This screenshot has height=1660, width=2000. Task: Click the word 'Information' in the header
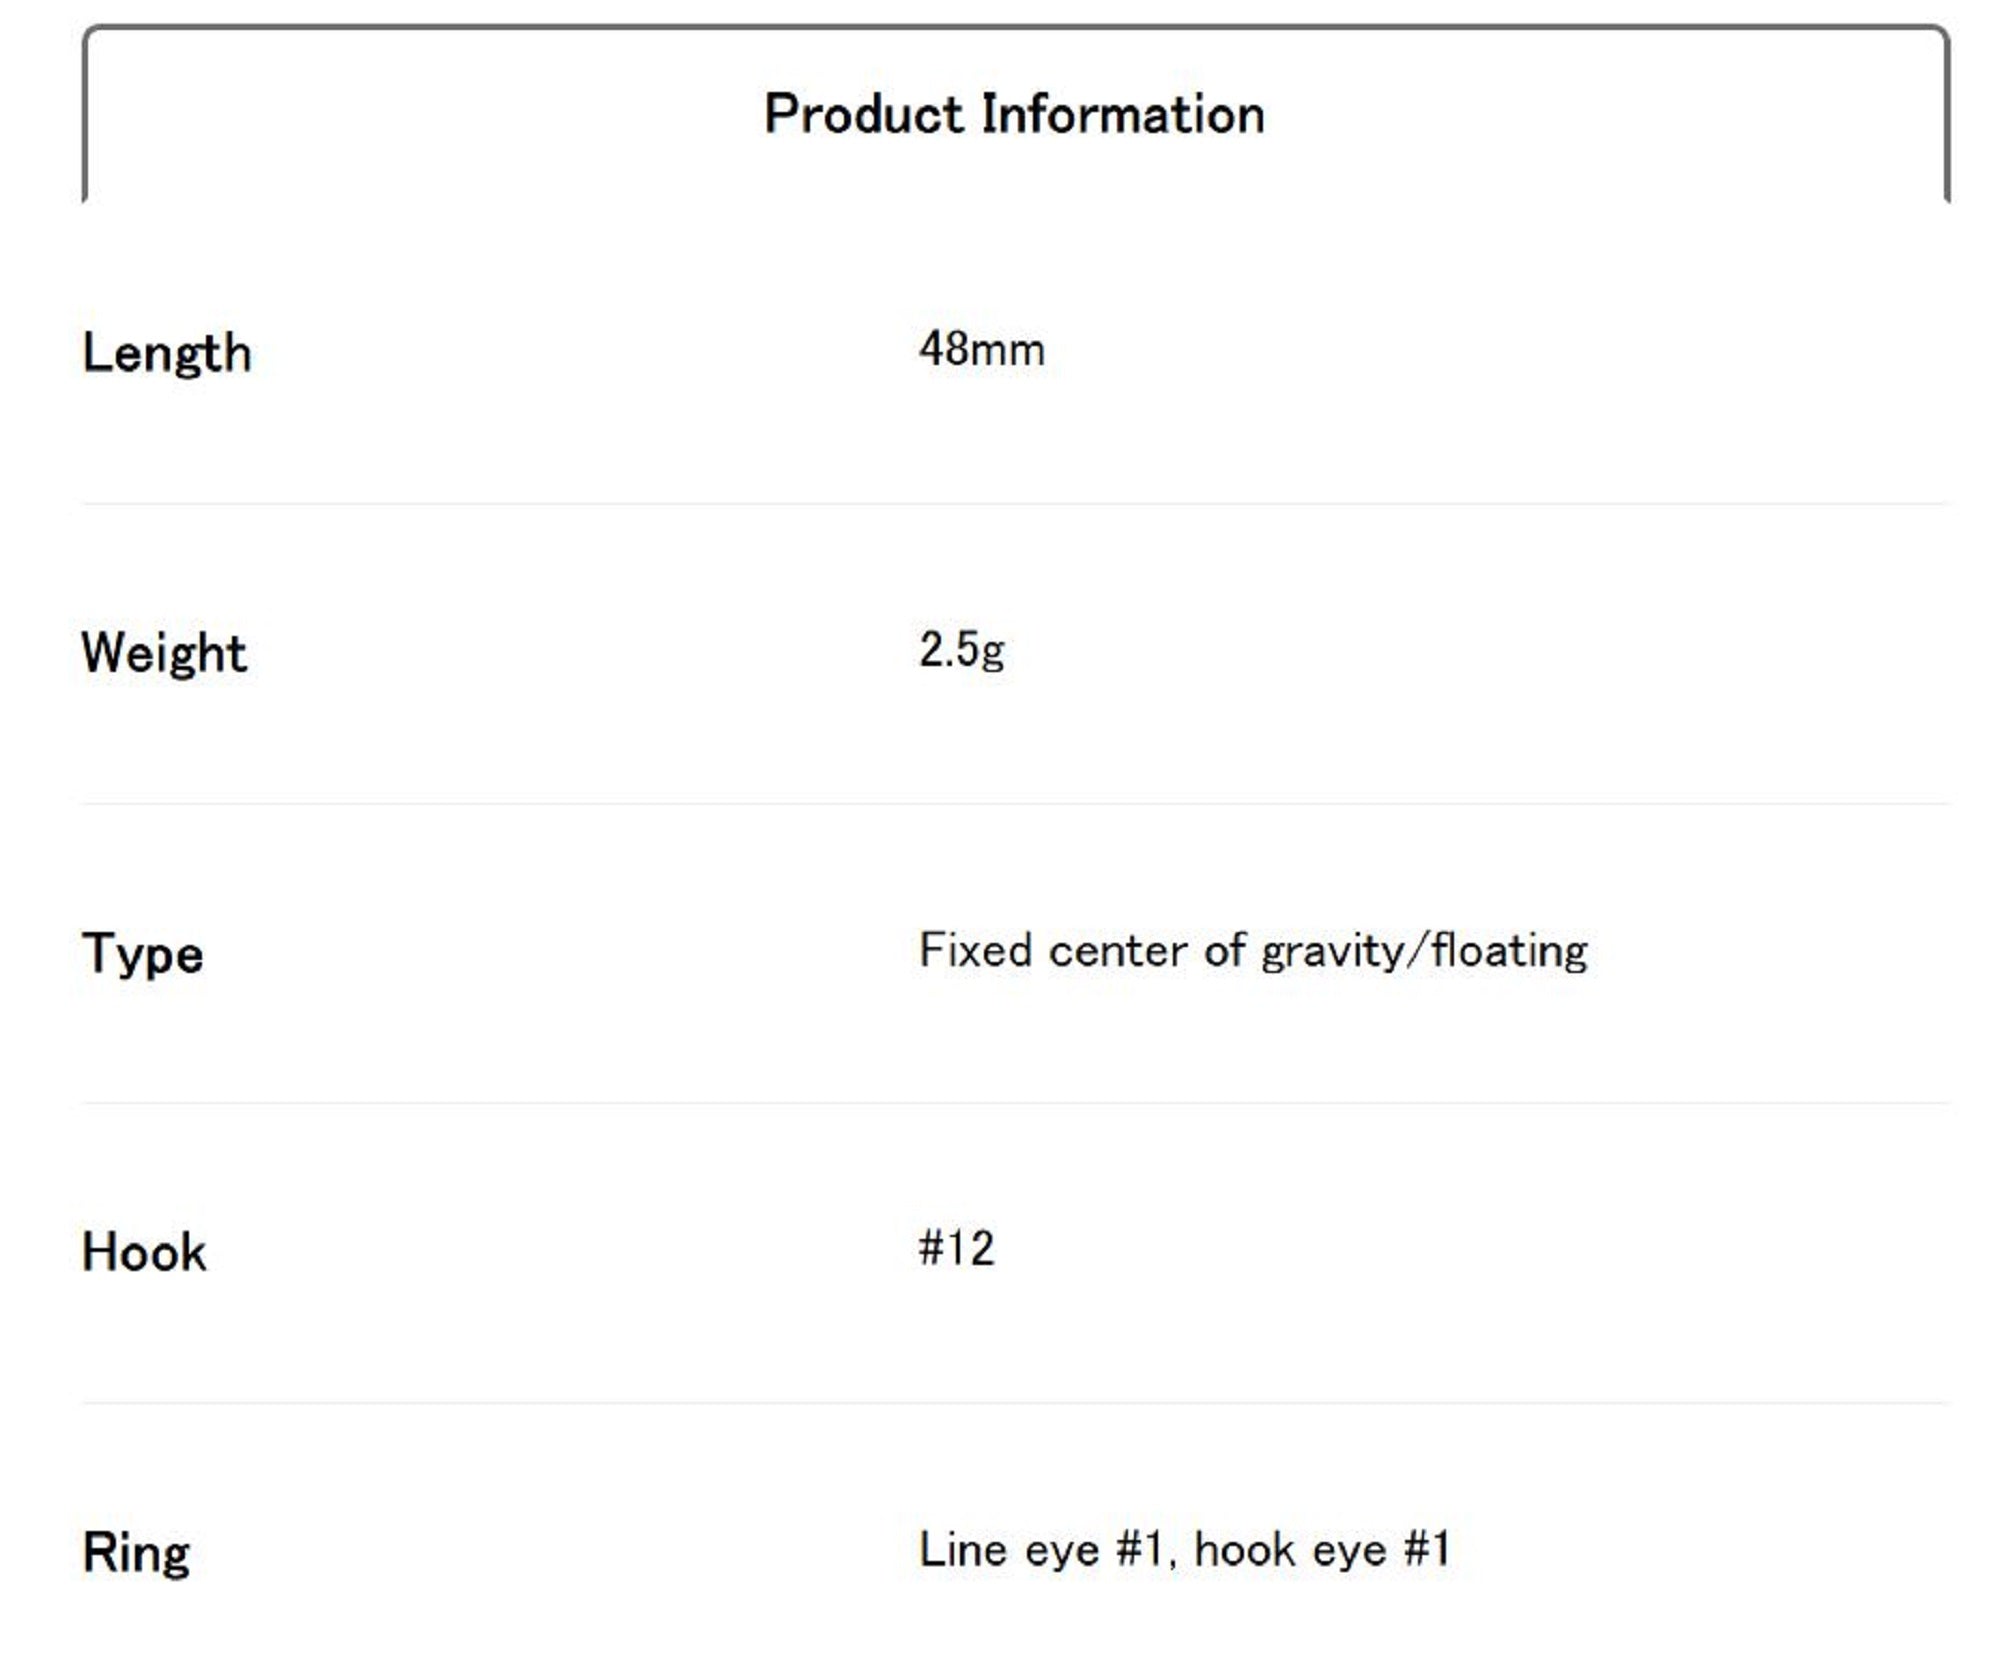[1122, 113]
